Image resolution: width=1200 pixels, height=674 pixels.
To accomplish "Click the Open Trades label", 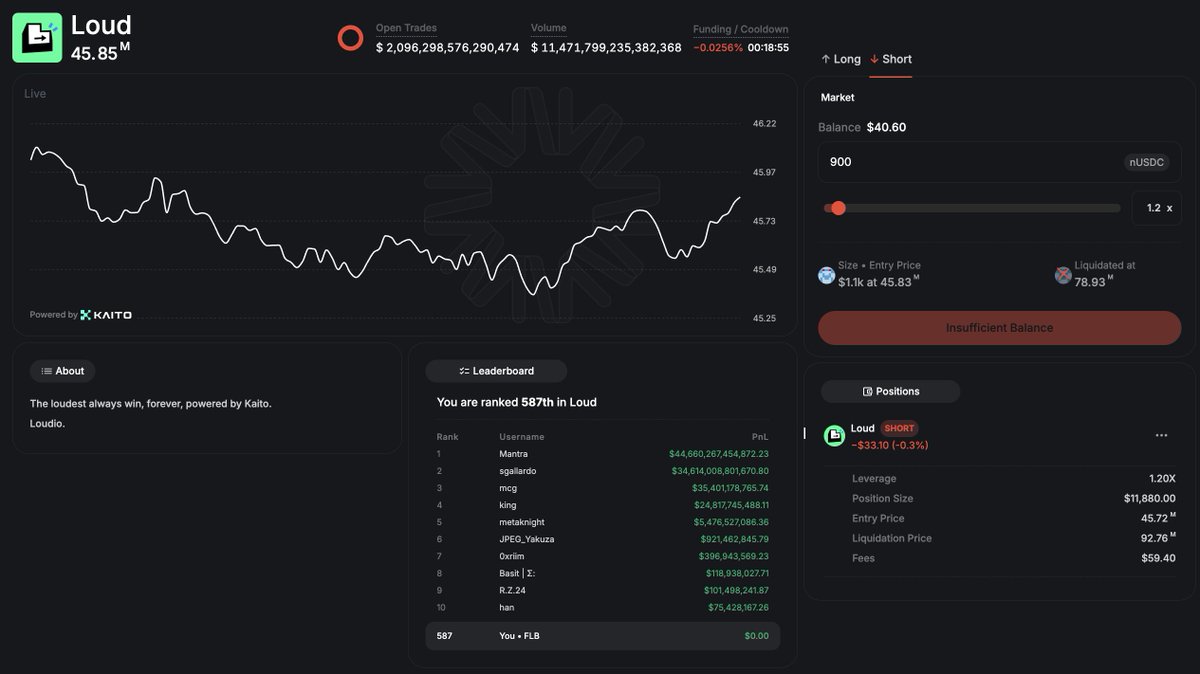I will coord(406,28).
